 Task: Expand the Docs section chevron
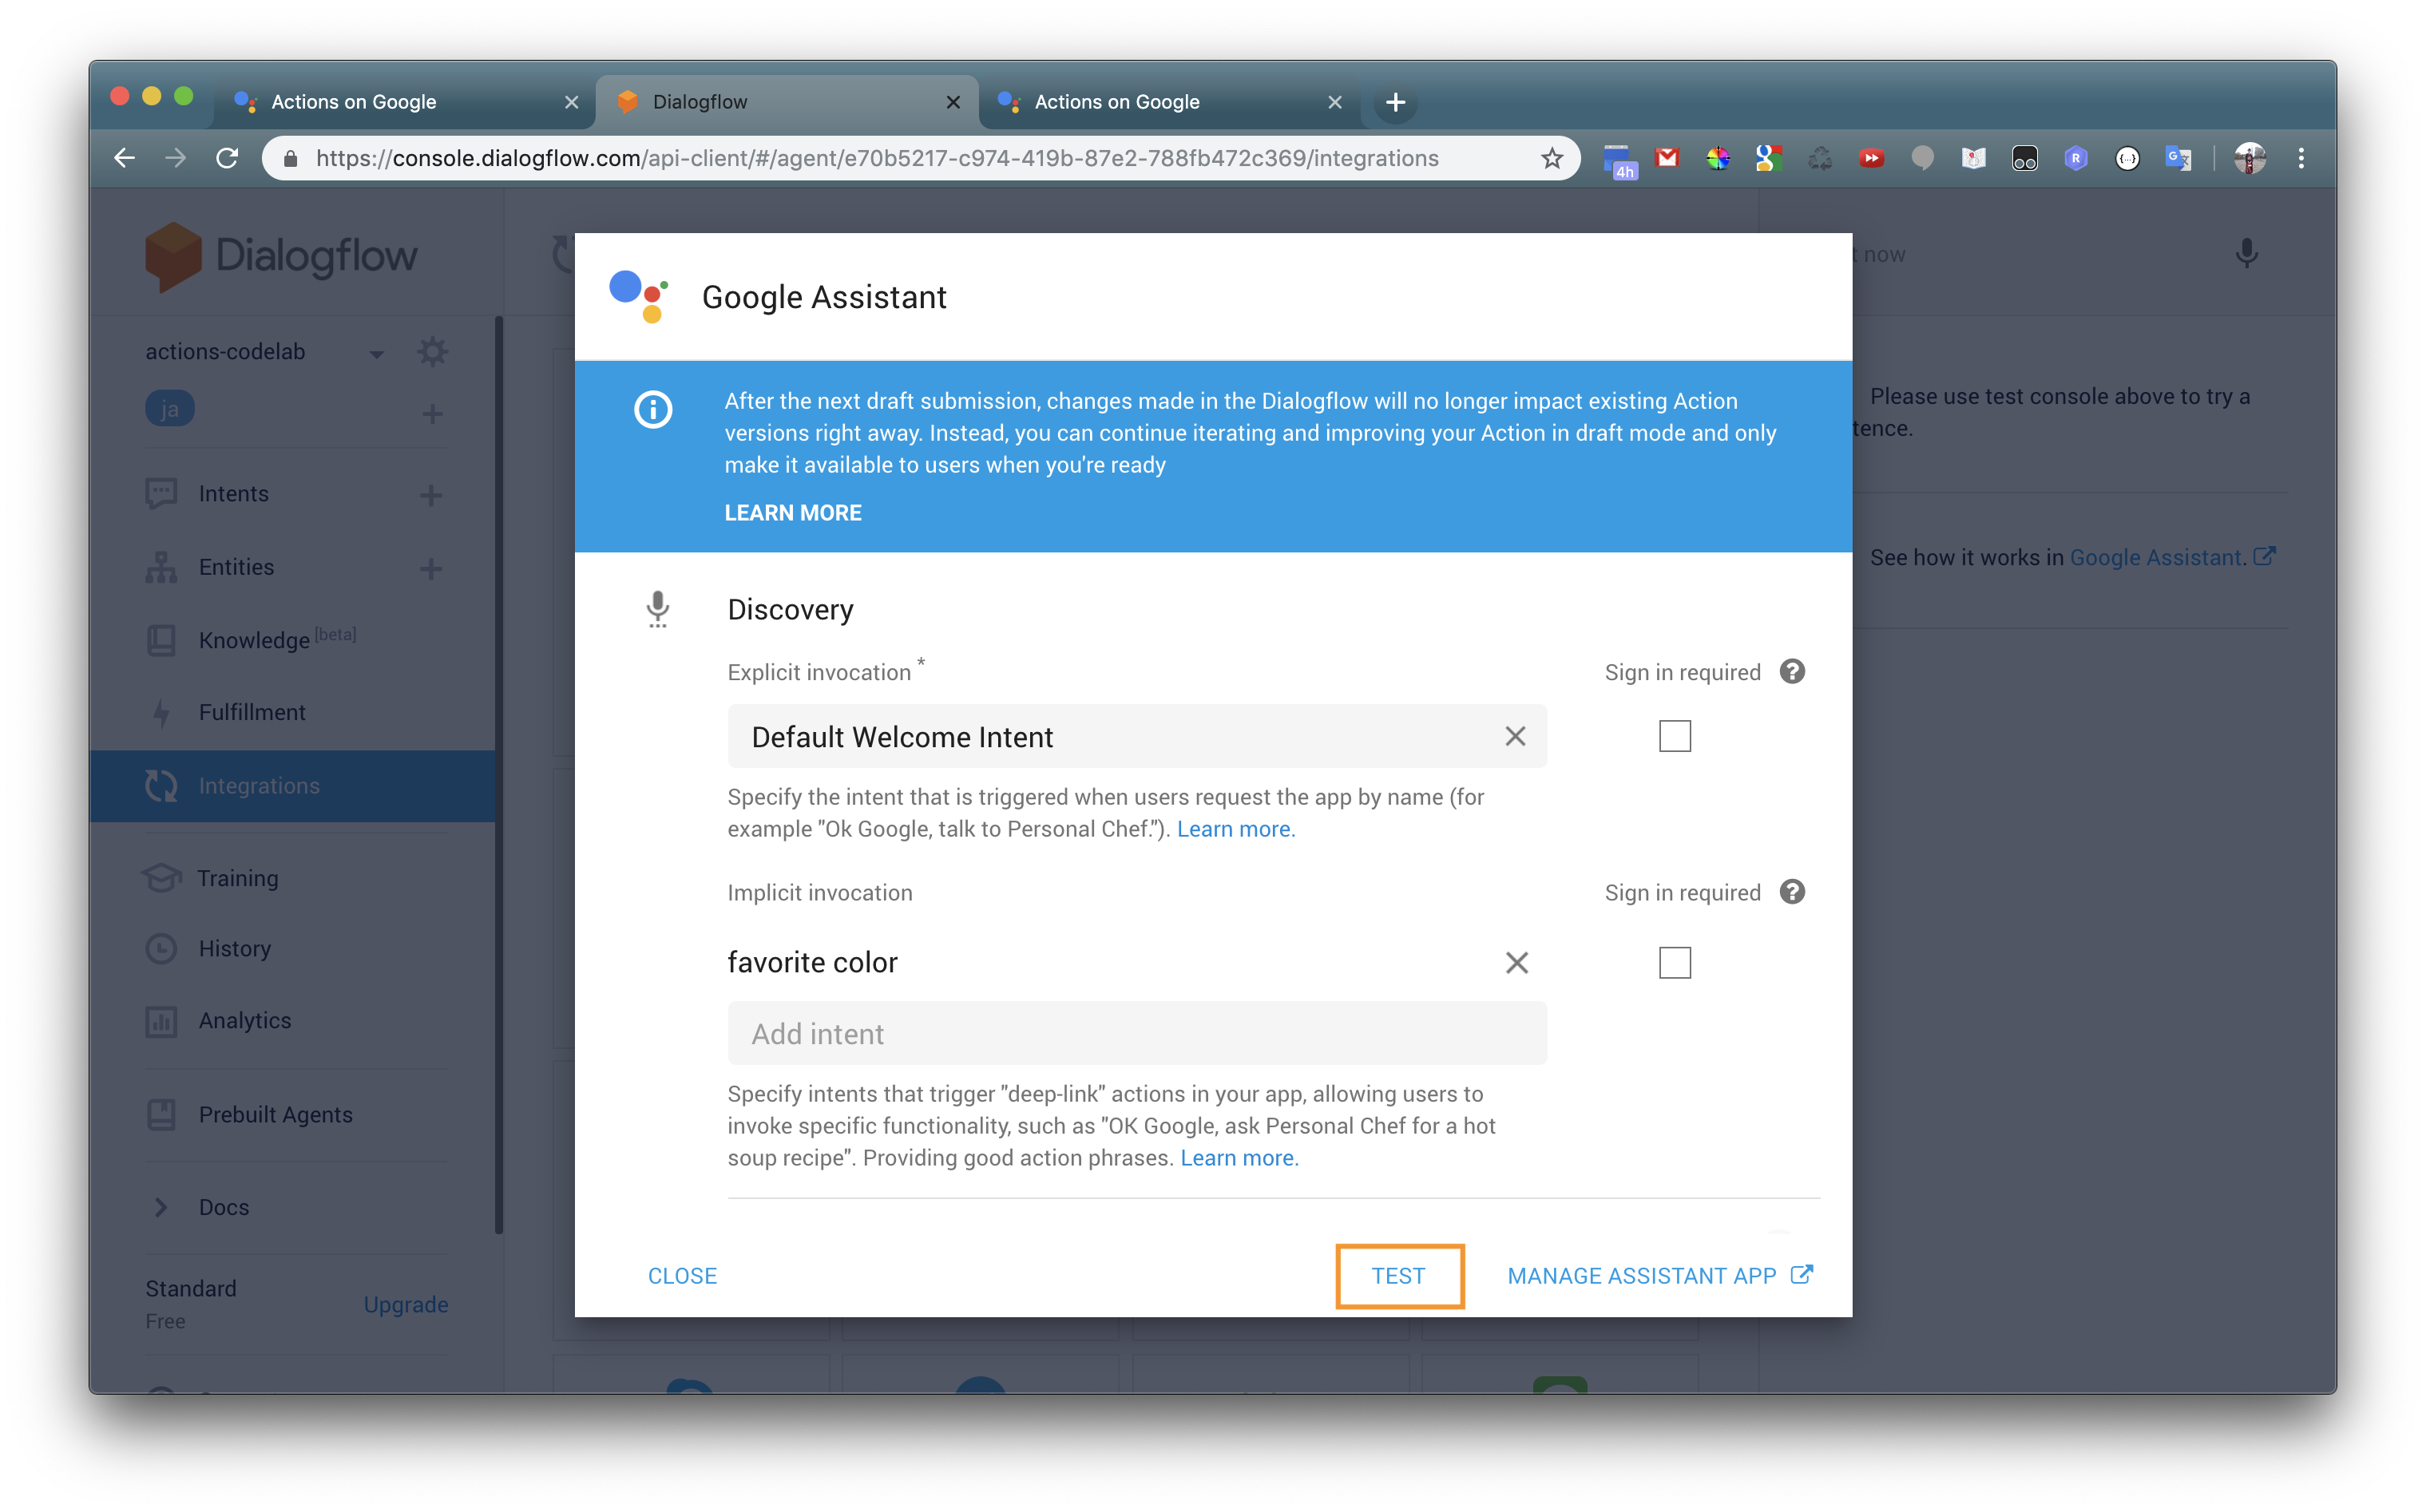[x=161, y=1207]
